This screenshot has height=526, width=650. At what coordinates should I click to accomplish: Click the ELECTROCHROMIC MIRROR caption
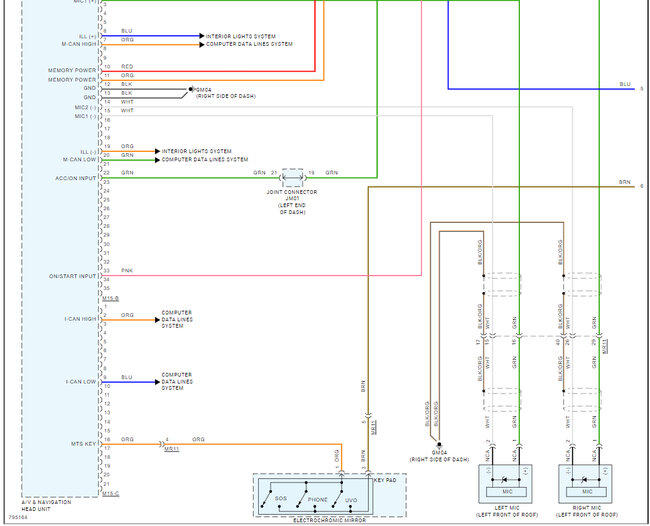click(x=330, y=520)
